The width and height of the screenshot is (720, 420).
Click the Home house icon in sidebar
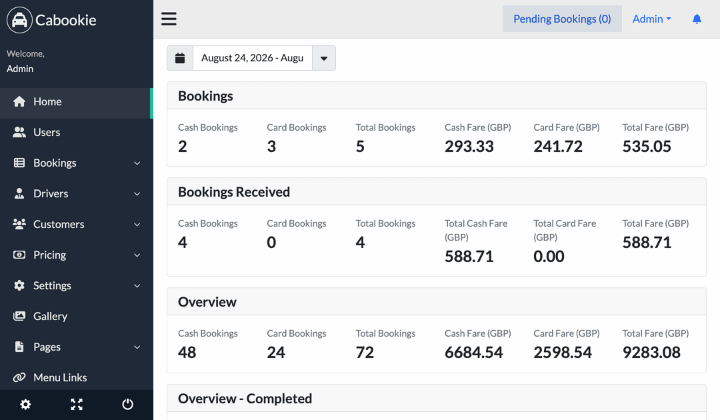(19, 101)
